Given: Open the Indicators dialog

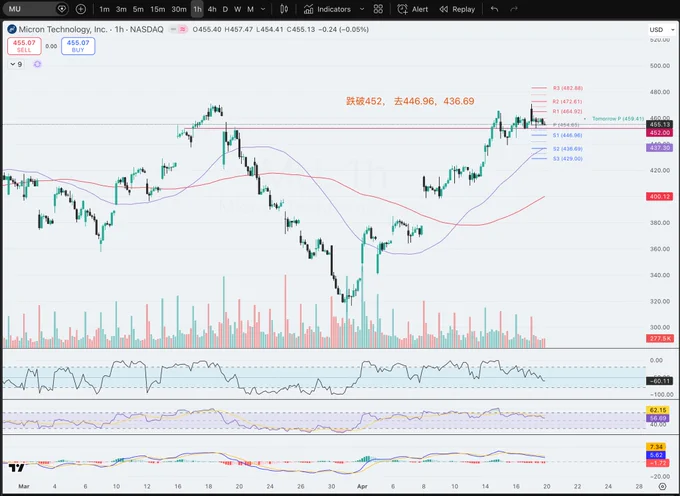Looking at the screenshot, I should pos(327,9).
